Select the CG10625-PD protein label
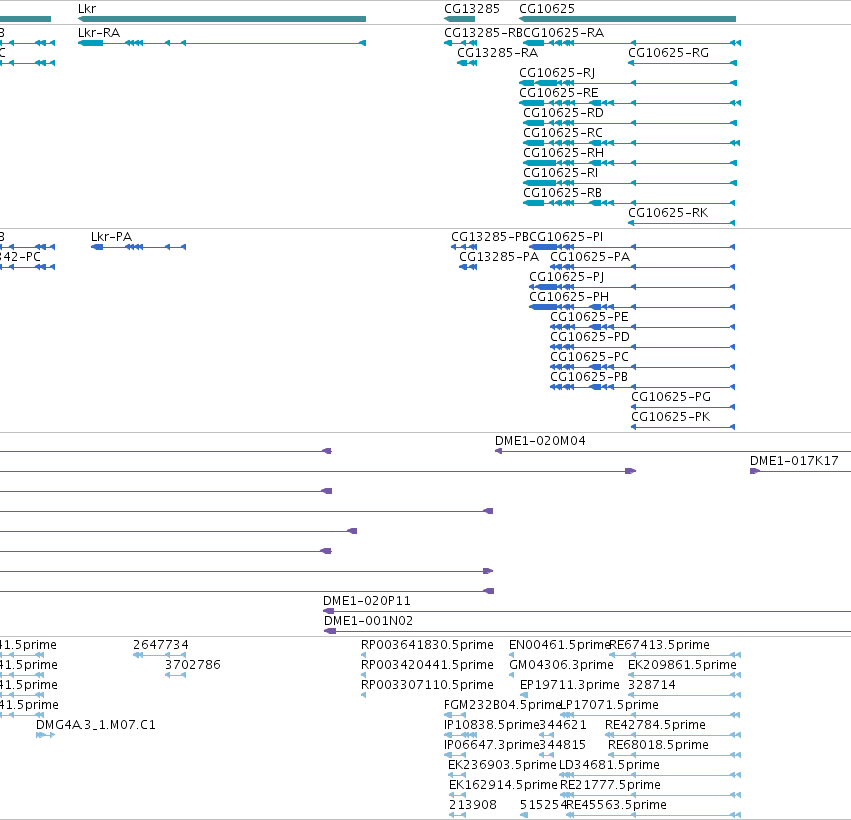This screenshot has height=820, width=851. coord(590,337)
